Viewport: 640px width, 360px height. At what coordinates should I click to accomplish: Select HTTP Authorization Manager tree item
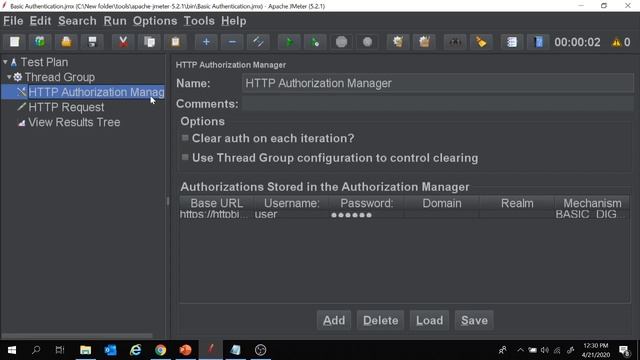pos(96,92)
